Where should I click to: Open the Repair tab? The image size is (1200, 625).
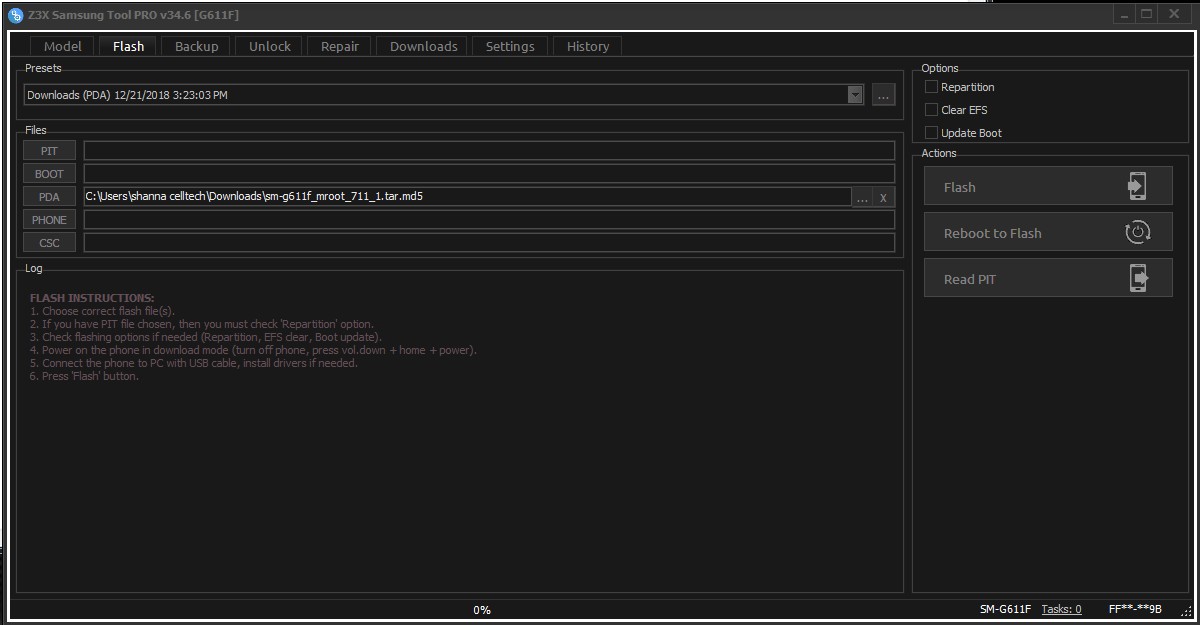coord(340,46)
